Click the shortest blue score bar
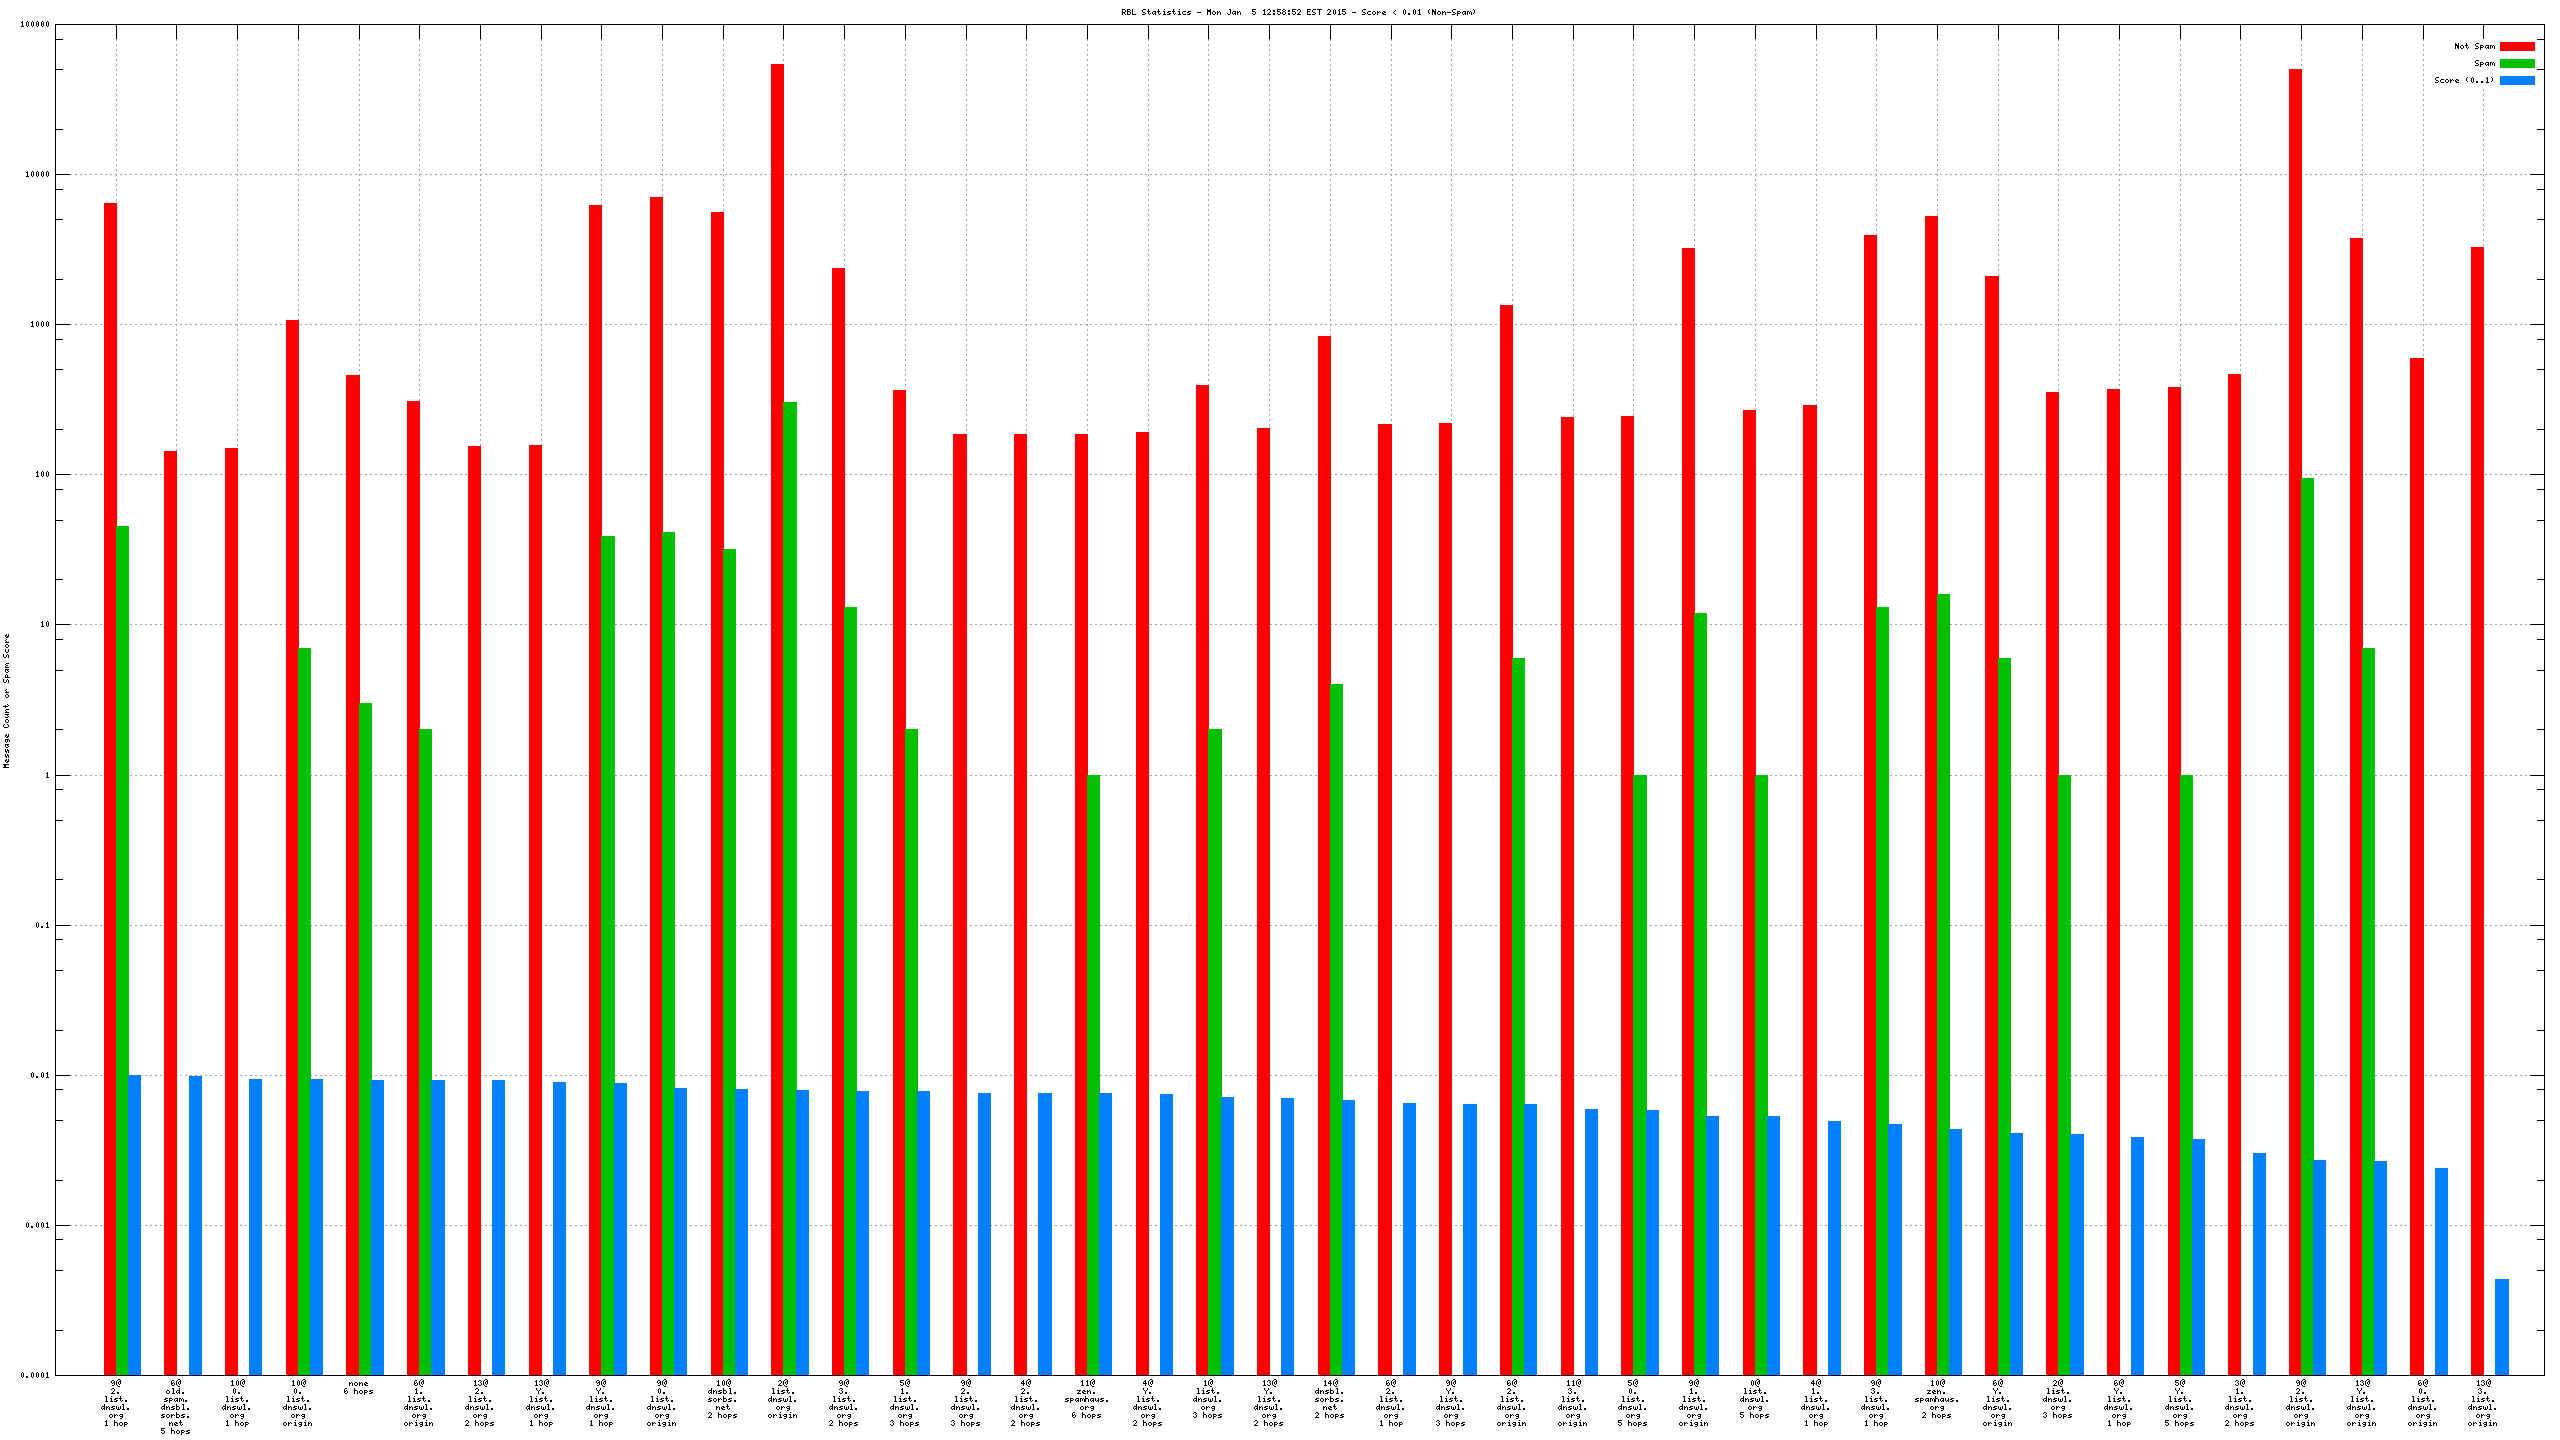 tap(2501, 1326)
